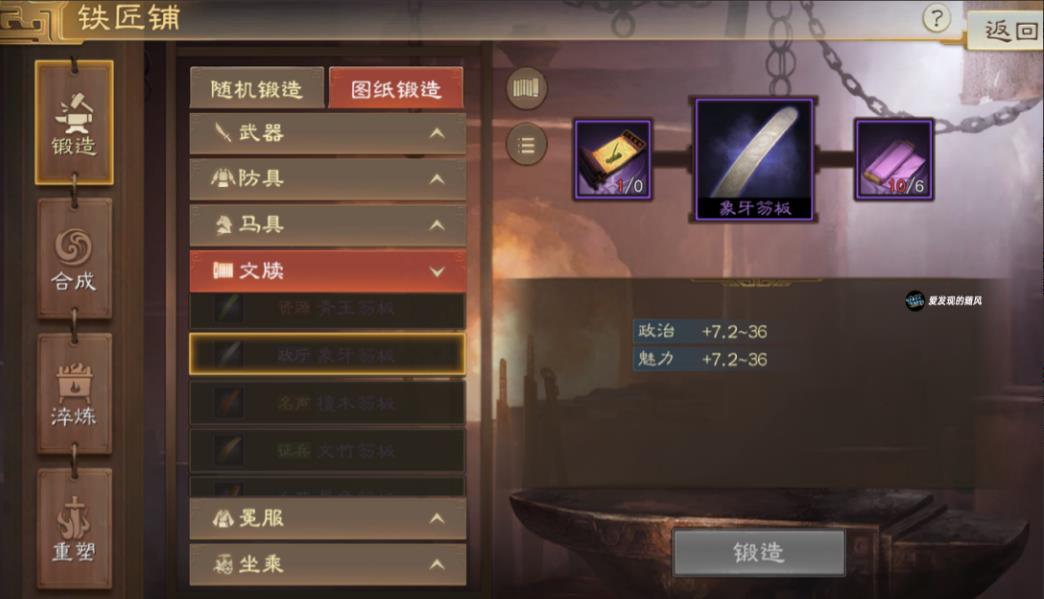Select the 重塑 reshape sidebar icon
The height and width of the screenshot is (599, 1044).
pos(74,529)
